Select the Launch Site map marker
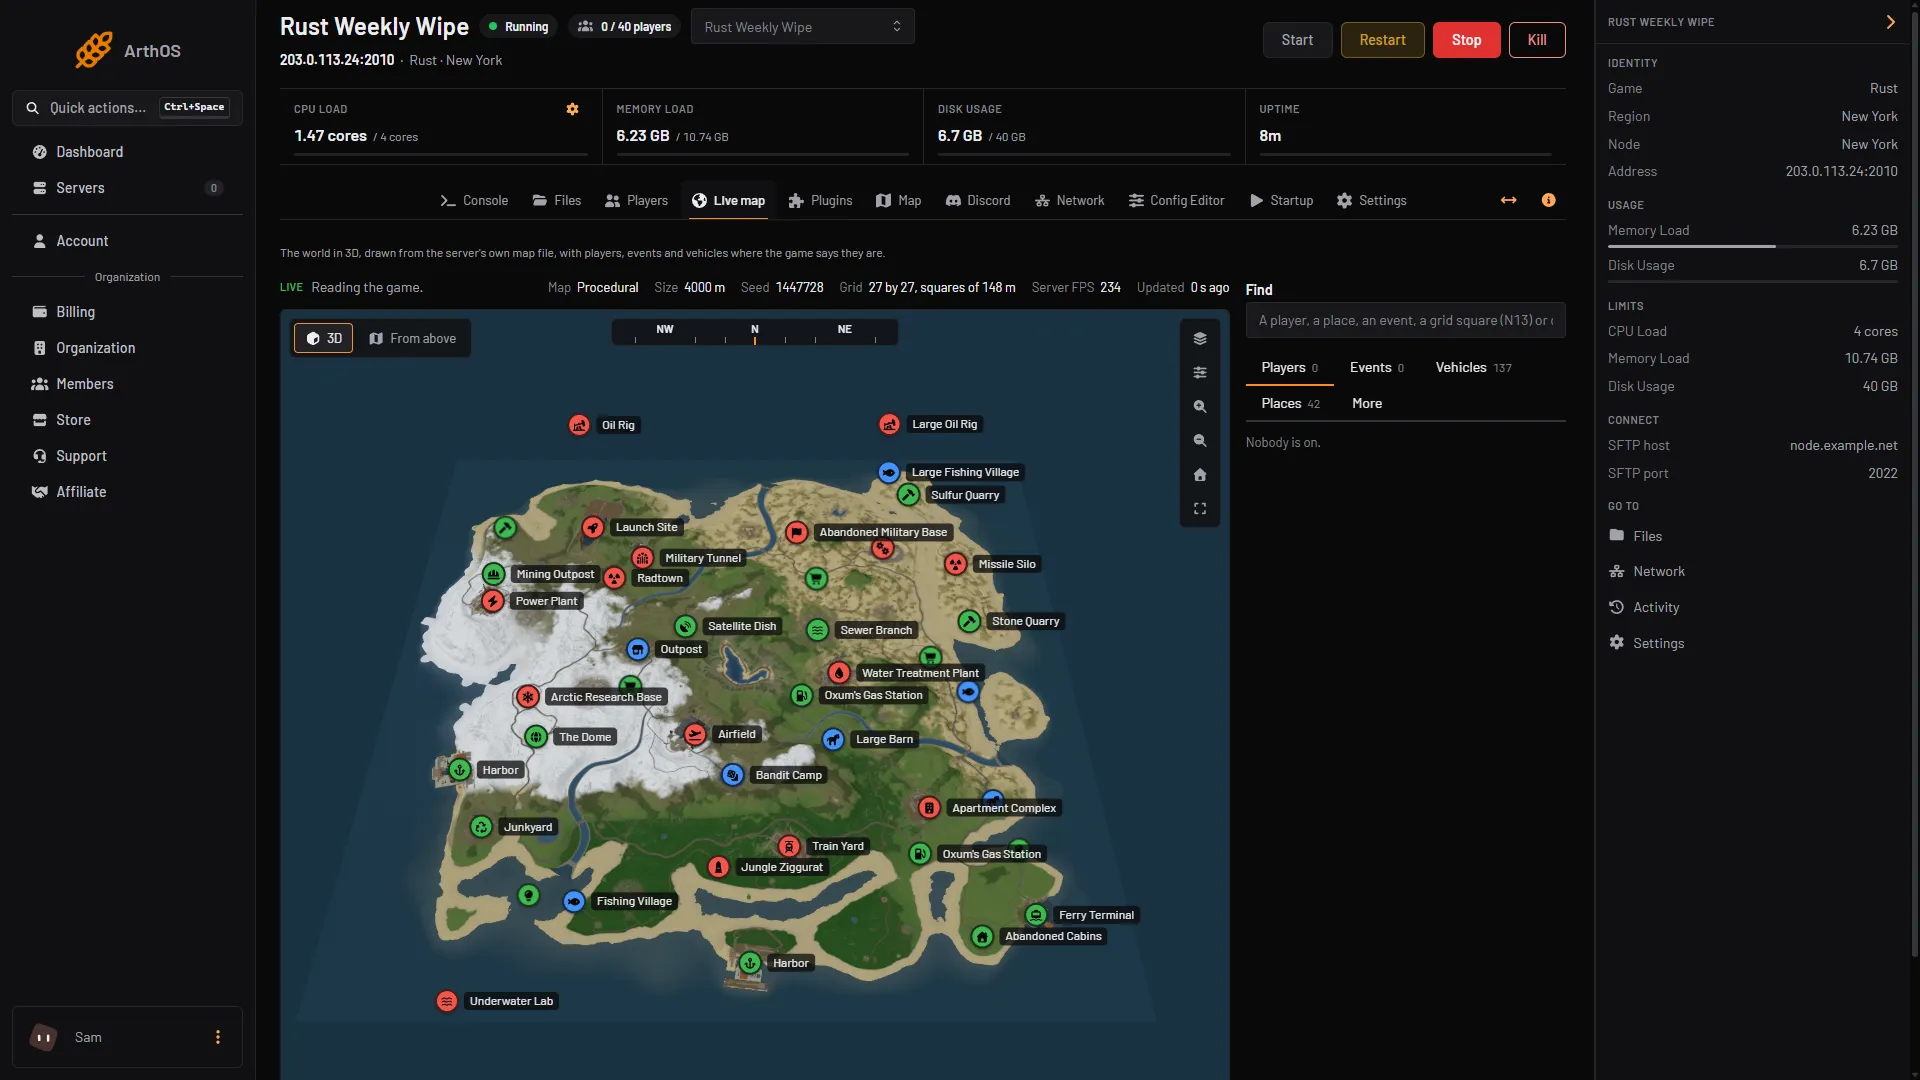The width and height of the screenshot is (1920, 1080). [x=593, y=527]
